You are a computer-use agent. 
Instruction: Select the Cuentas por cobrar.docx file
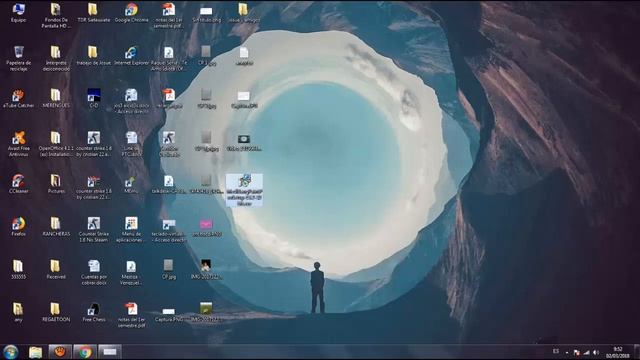(93, 273)
